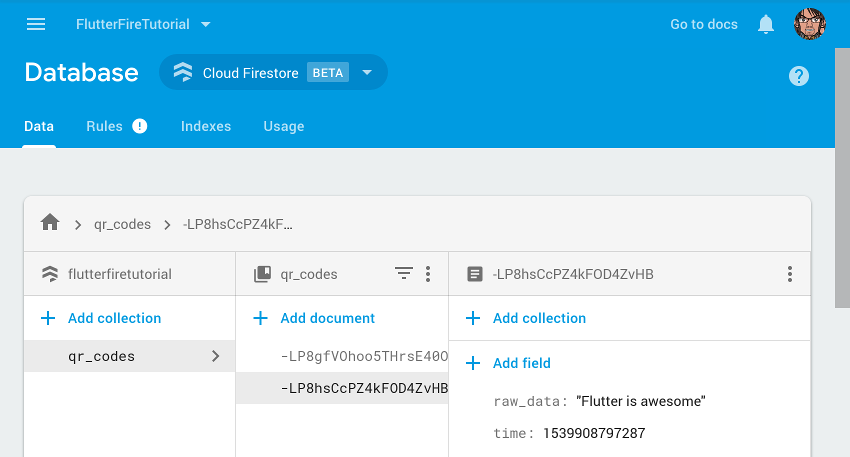Image resolution: width=850 pixels, height=457 pixels.
Task: Open the filter icon for qr_codes
Action: (x=403, y=273)
